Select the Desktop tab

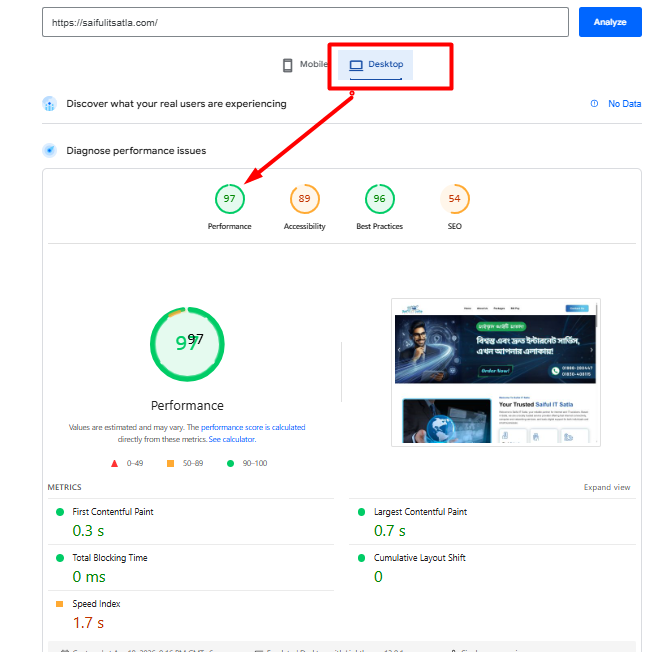click(376, 65)
